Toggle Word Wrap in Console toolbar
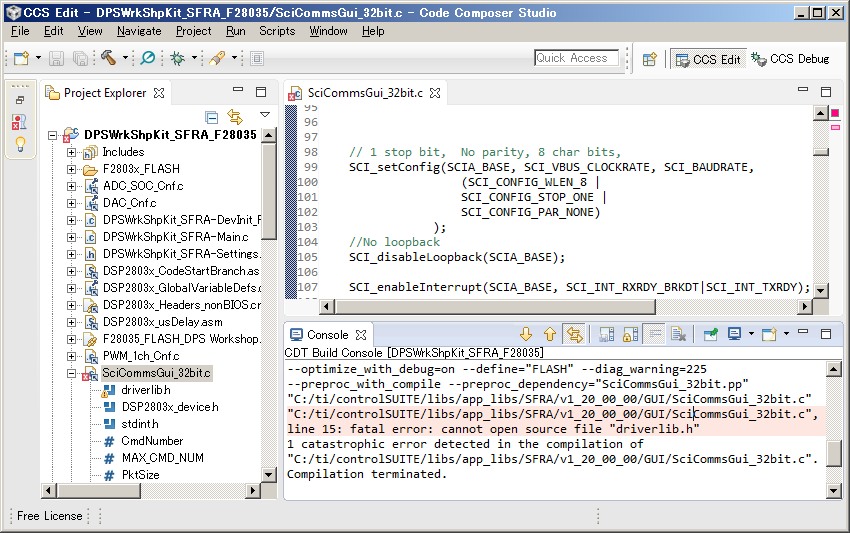This screenshot has height=533, width=850. click(x=655, y=335)
